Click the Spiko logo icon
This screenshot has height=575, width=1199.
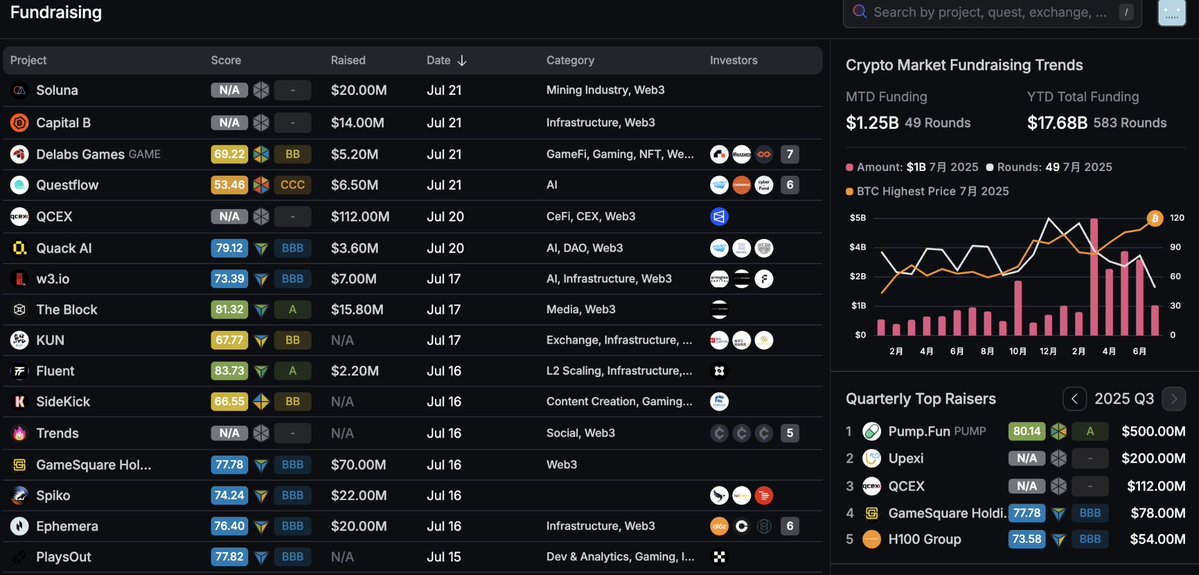[19, 495]
